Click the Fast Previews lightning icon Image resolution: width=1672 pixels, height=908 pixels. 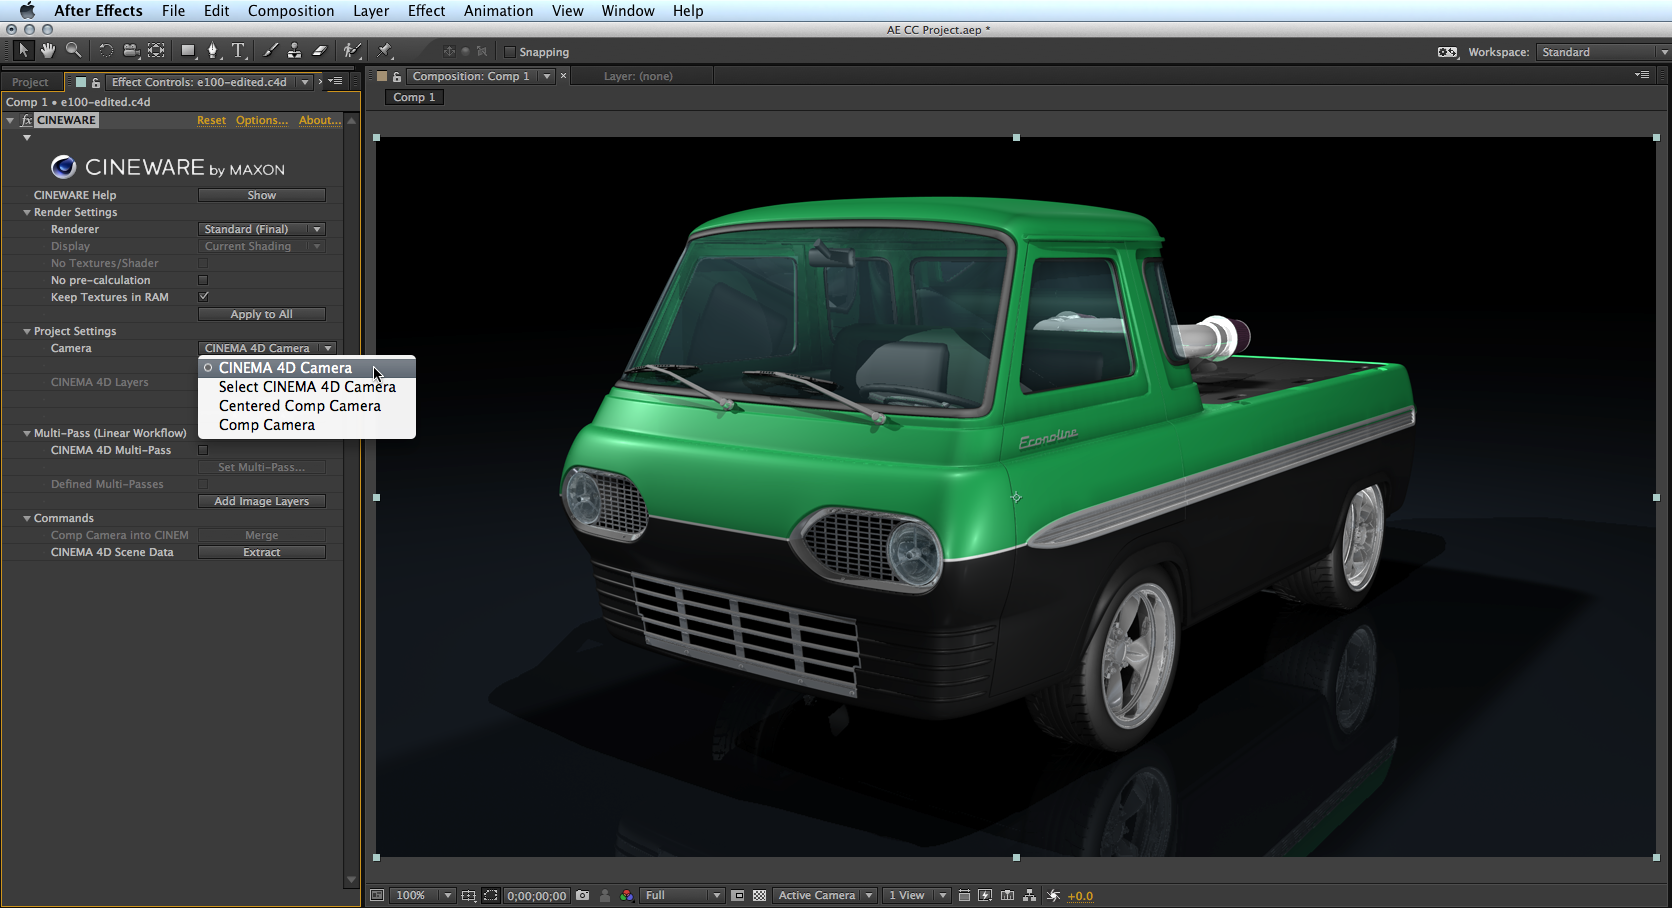985,895
